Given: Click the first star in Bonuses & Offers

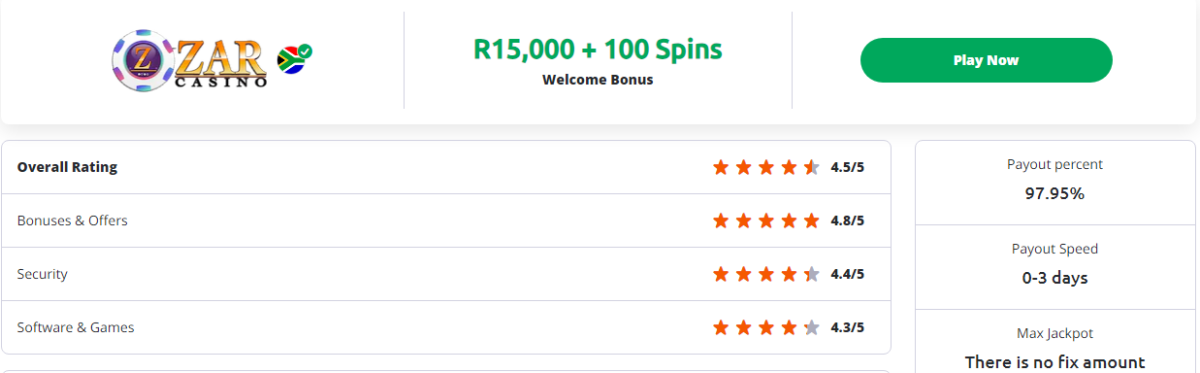Looking at the screenshot, I should [x=721, y=220].
